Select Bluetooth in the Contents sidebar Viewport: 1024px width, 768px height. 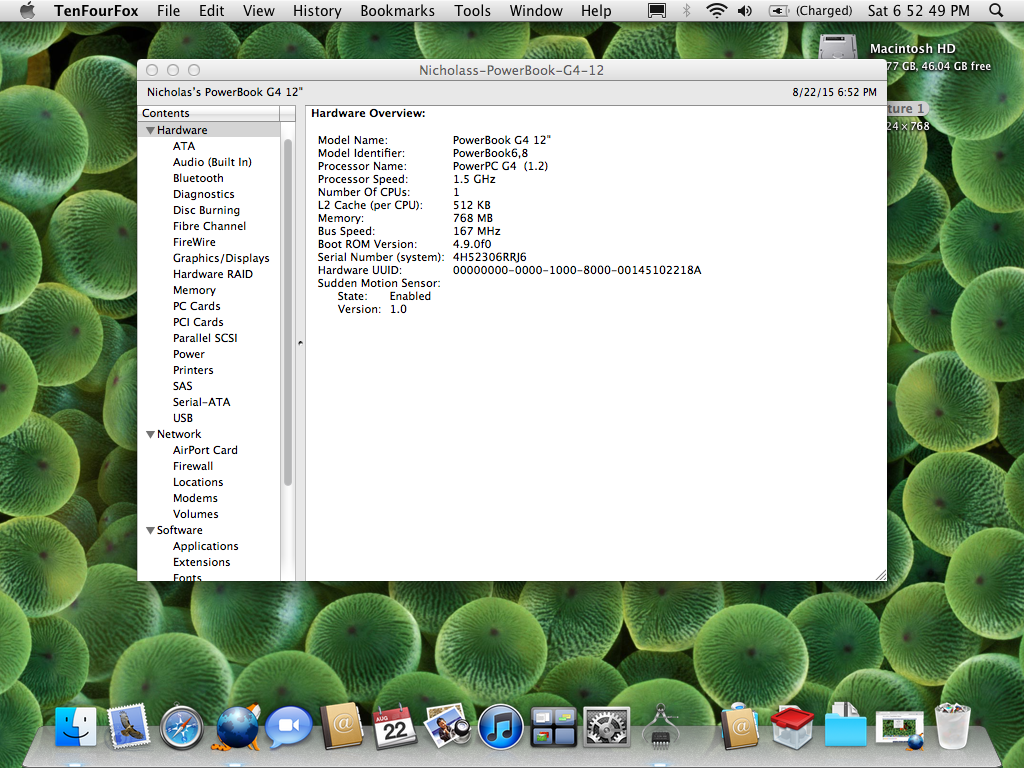(x=198, y=178)
